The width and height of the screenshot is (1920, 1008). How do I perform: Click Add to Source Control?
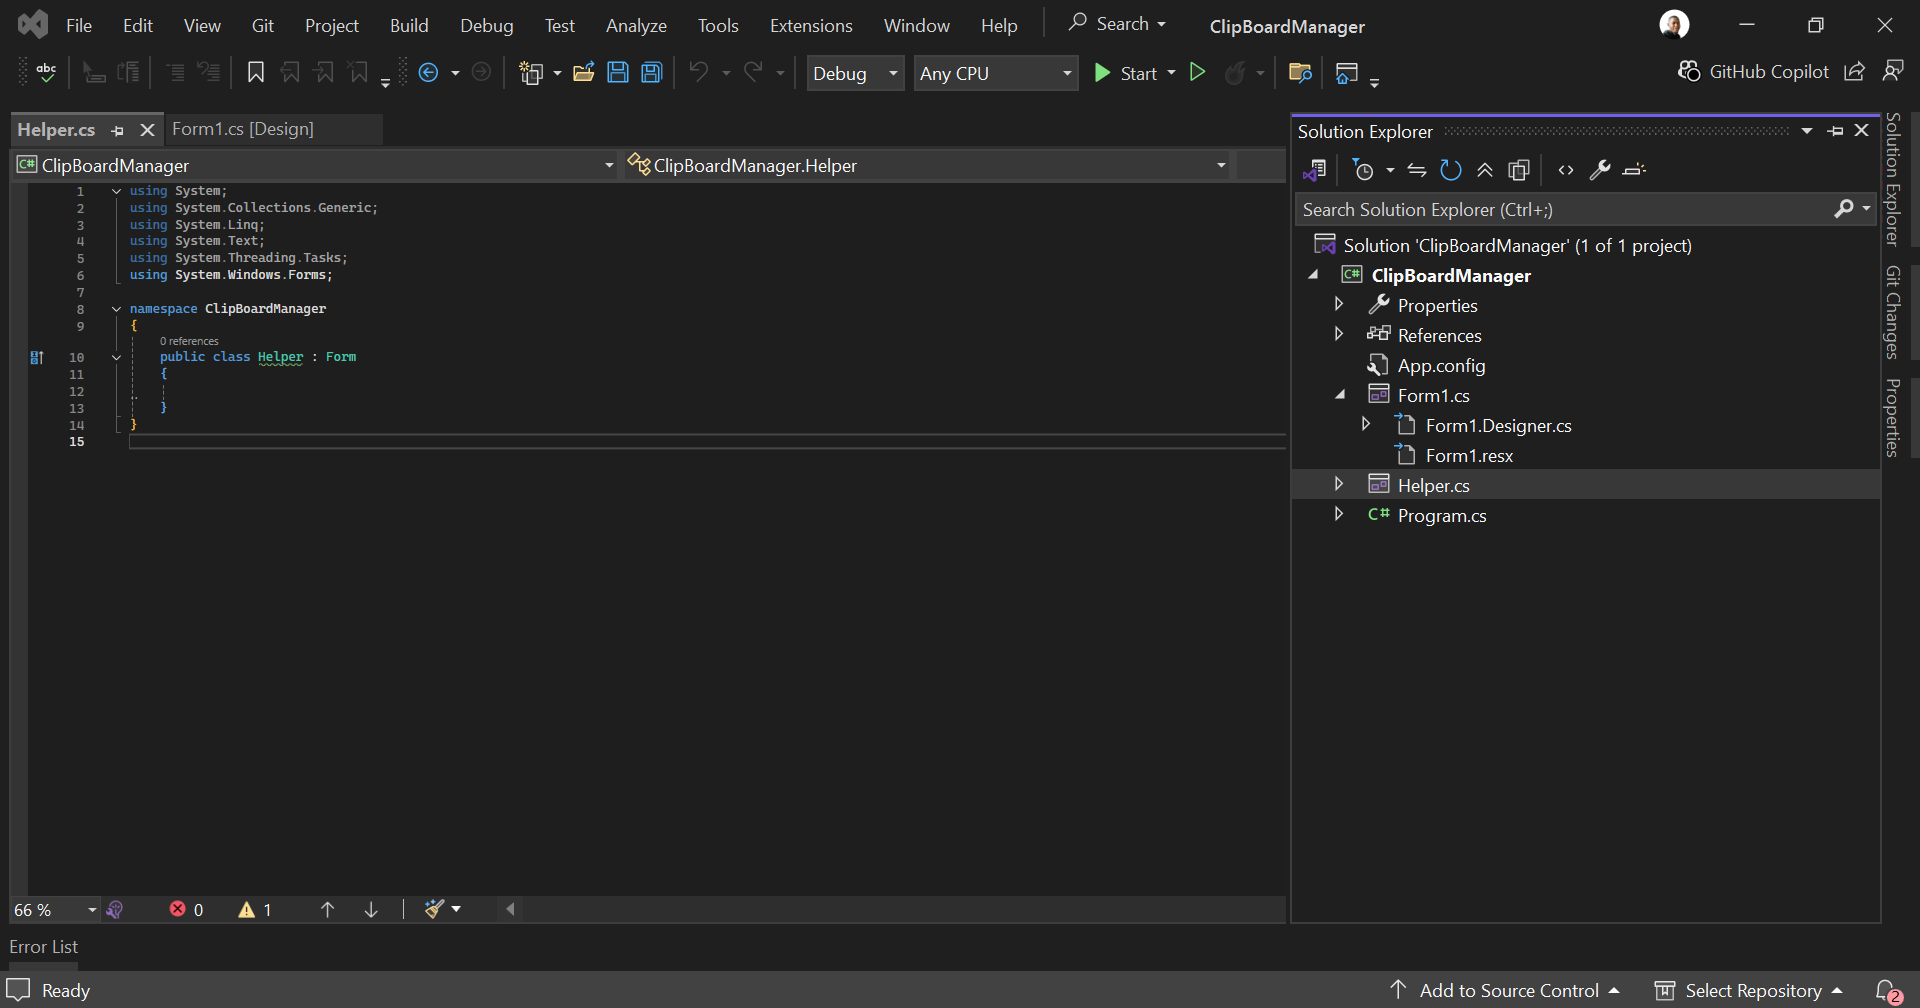click(1505, 990)
